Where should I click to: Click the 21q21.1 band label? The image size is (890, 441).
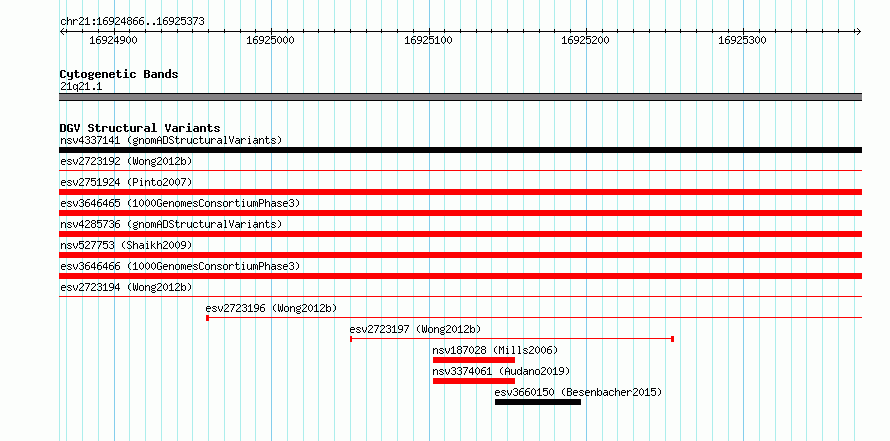[x=81, y=87]
